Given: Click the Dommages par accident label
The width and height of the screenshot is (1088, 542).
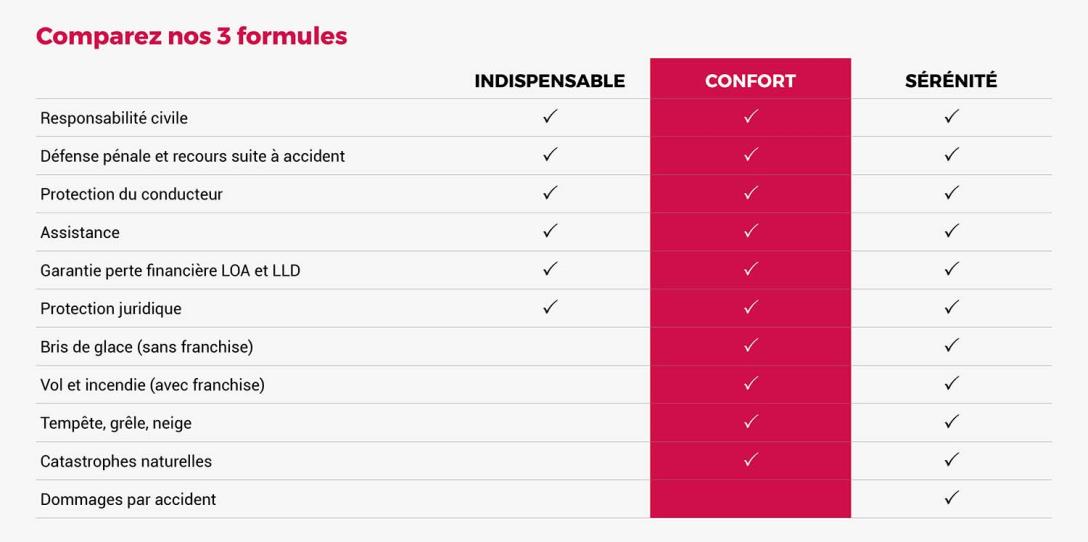Looking at the screenshot, I should (x=128, y=499).
